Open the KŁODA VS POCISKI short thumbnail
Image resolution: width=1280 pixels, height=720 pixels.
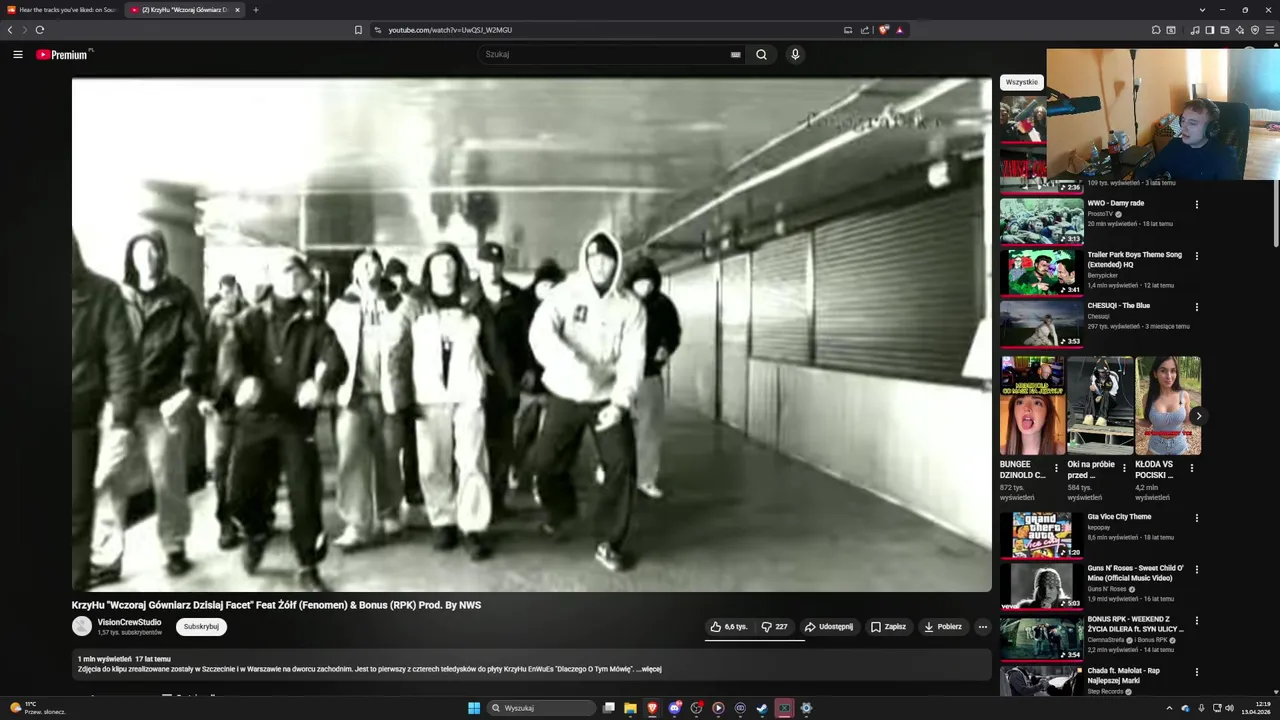pos(1168,405)
